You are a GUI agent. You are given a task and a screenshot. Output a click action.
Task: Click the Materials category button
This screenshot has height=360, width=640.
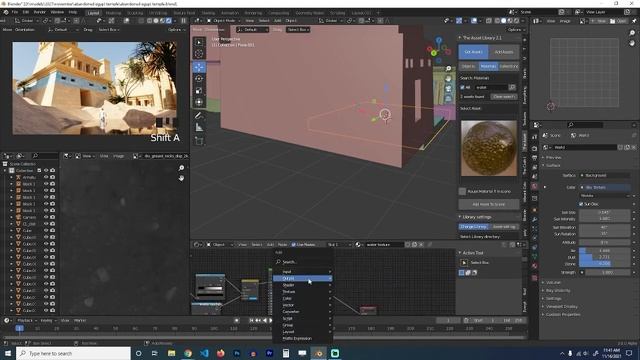click(x=488, y=66)
